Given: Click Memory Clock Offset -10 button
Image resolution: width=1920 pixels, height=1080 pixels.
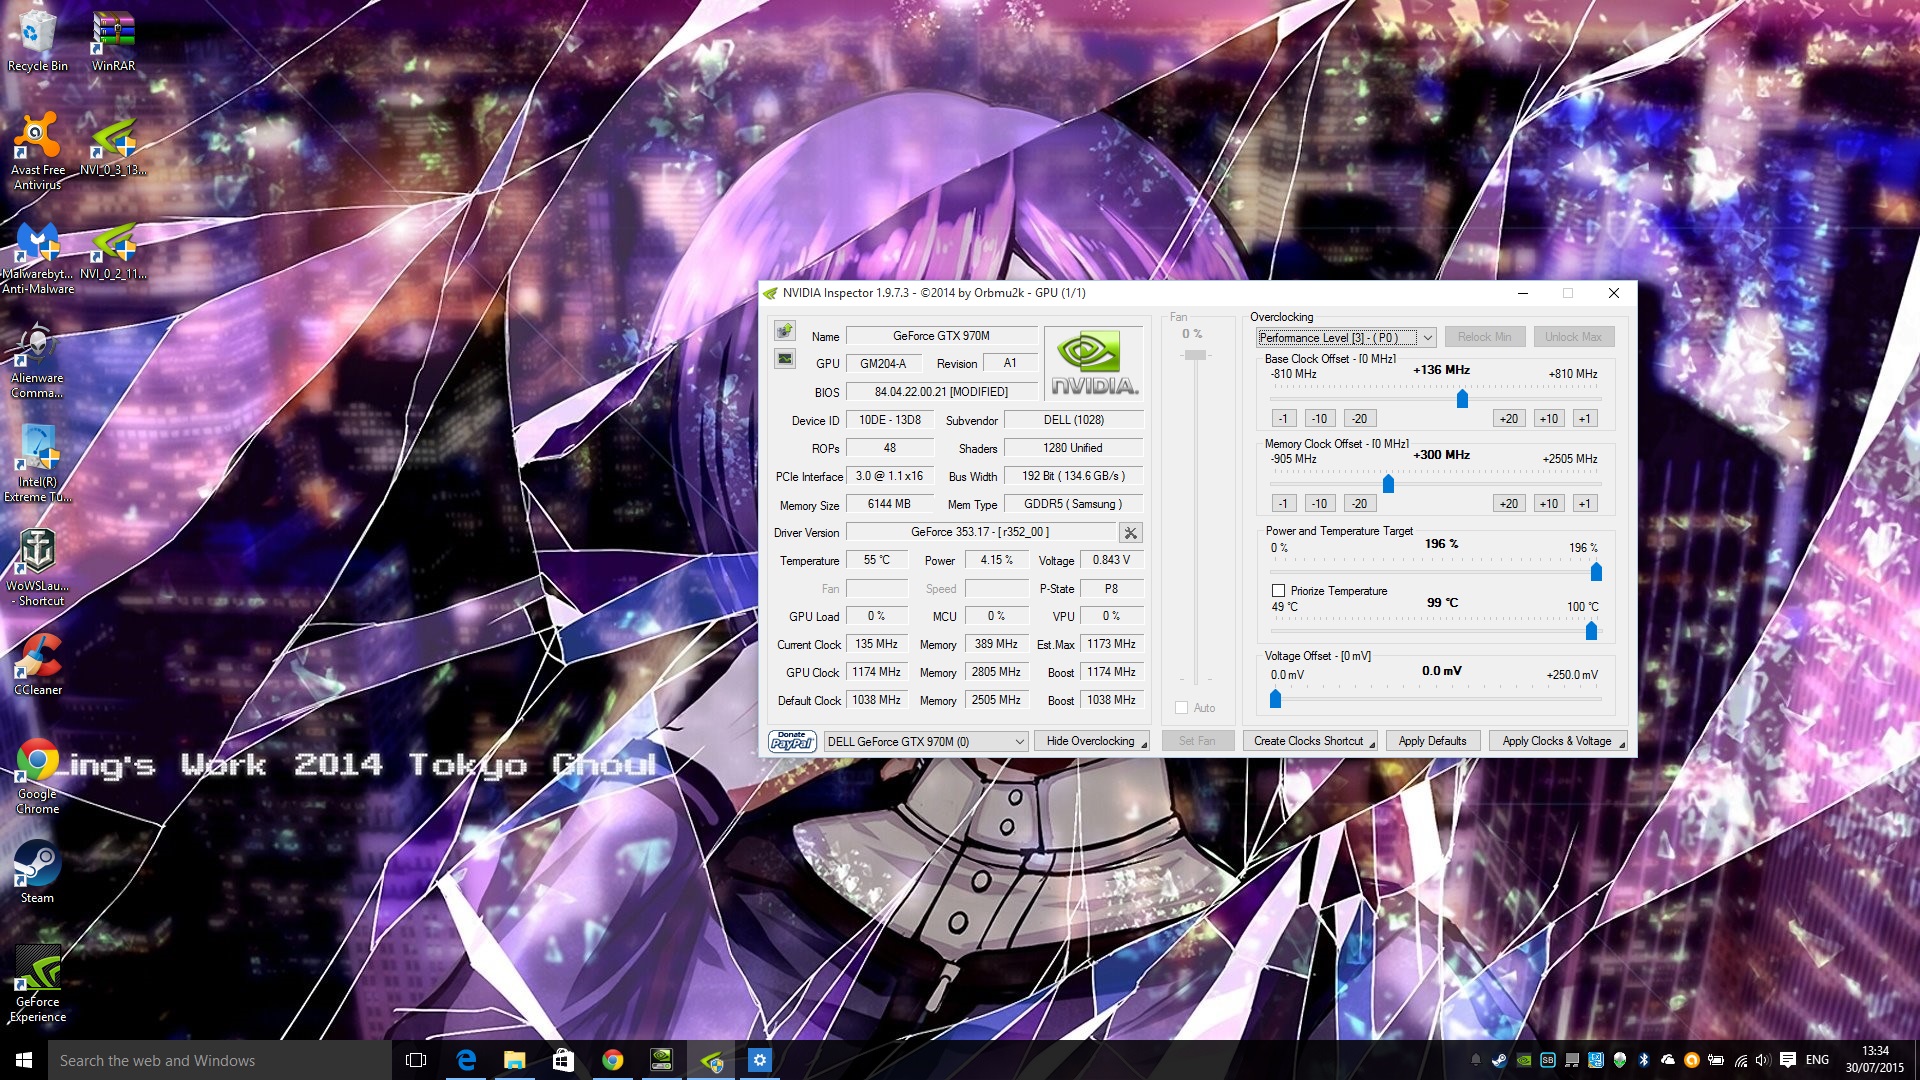Looking at the screenshot, I should [x=1320, y=504].
